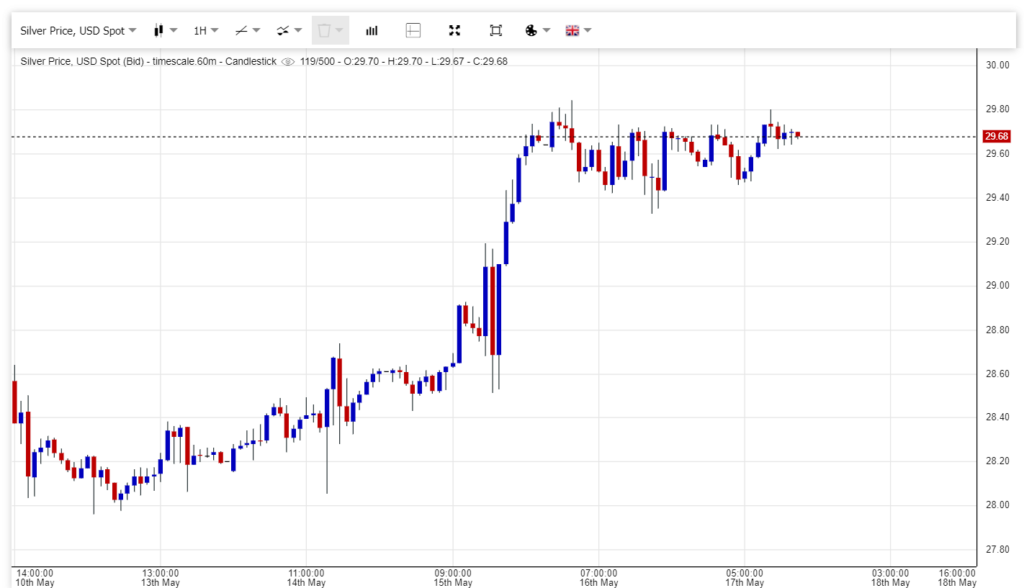Open the Silver Price, USD Spot instrument dropdown
Image resolution: width=1024 pixels, height=588 pixels.
click(78, 30)
